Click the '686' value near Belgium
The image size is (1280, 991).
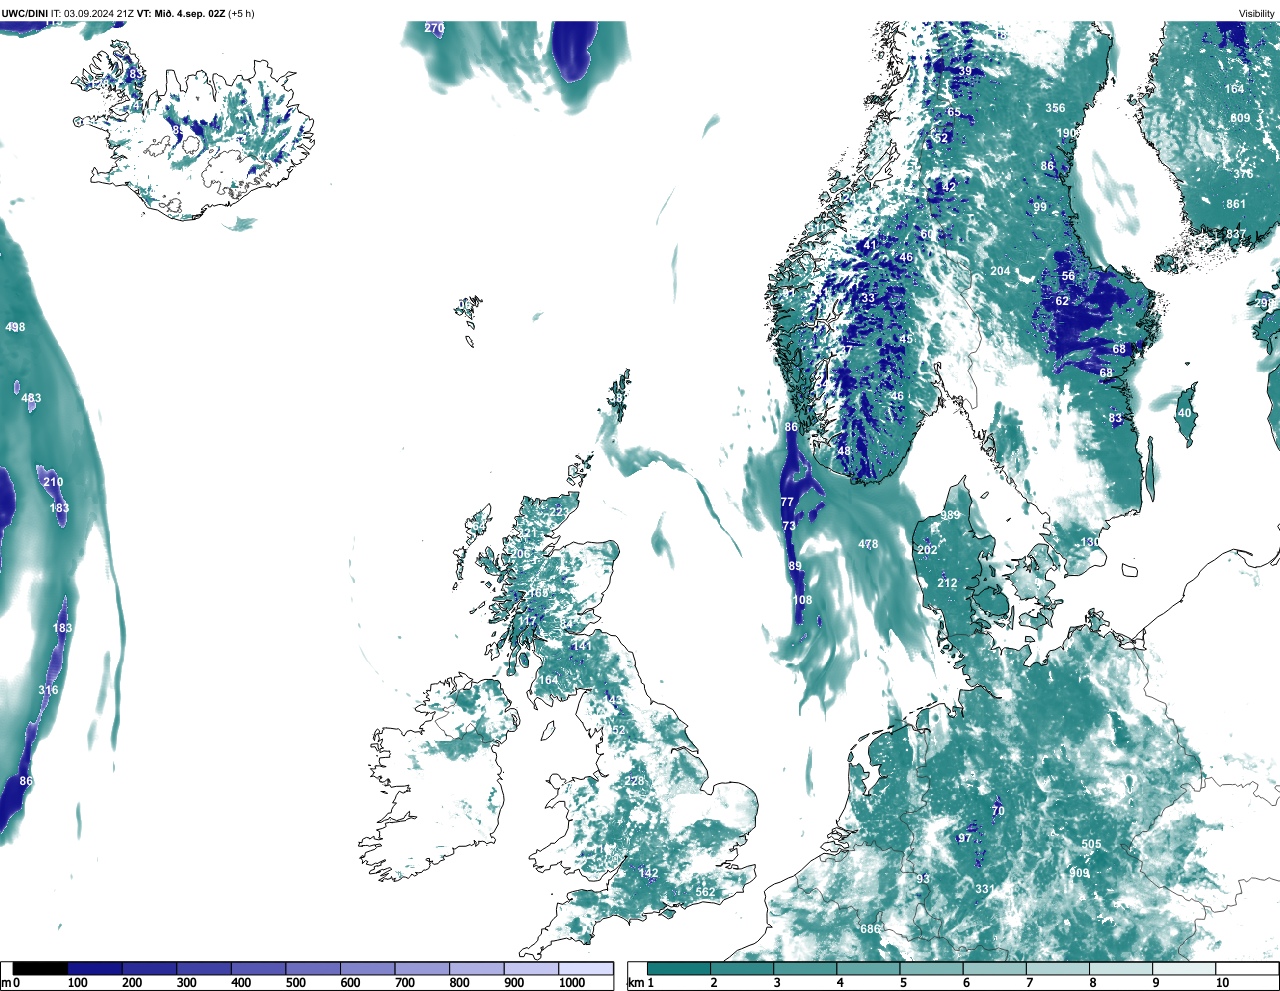870,929
